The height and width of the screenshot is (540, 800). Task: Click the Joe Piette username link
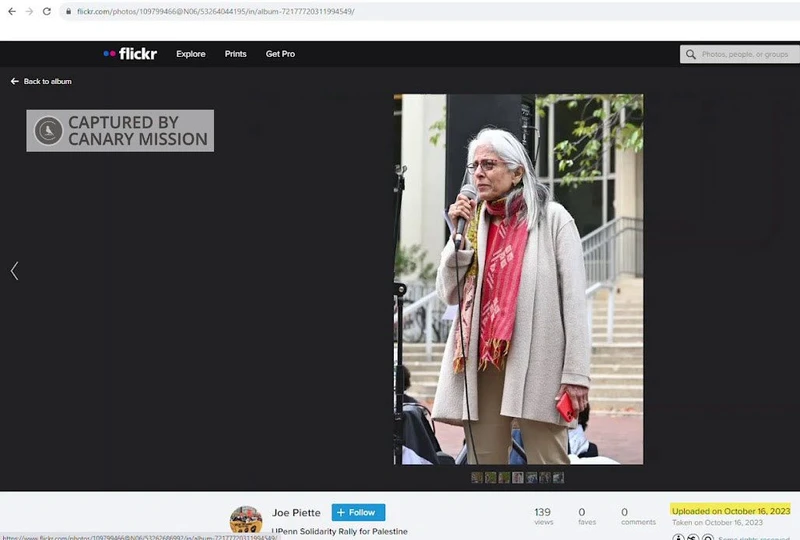(x=296, y=513)
